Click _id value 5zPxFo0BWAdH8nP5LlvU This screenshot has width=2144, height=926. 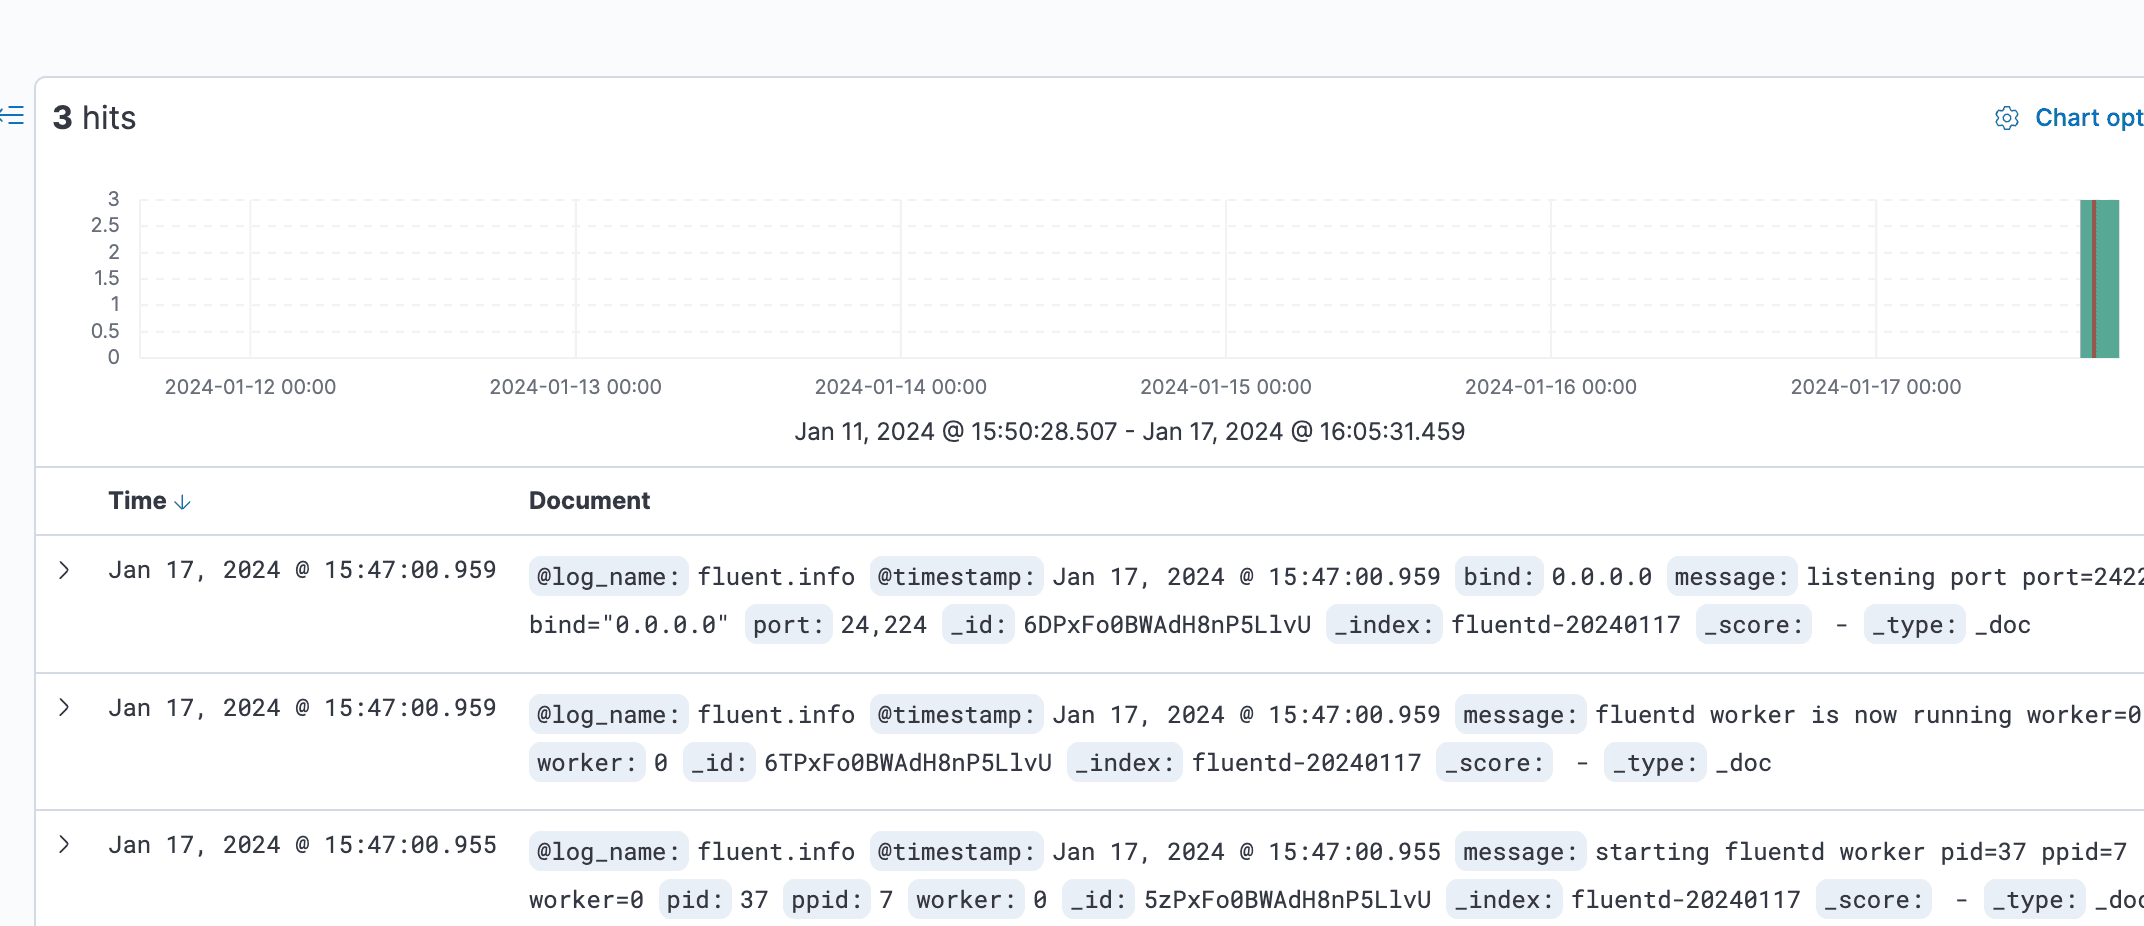(1288, 900)
